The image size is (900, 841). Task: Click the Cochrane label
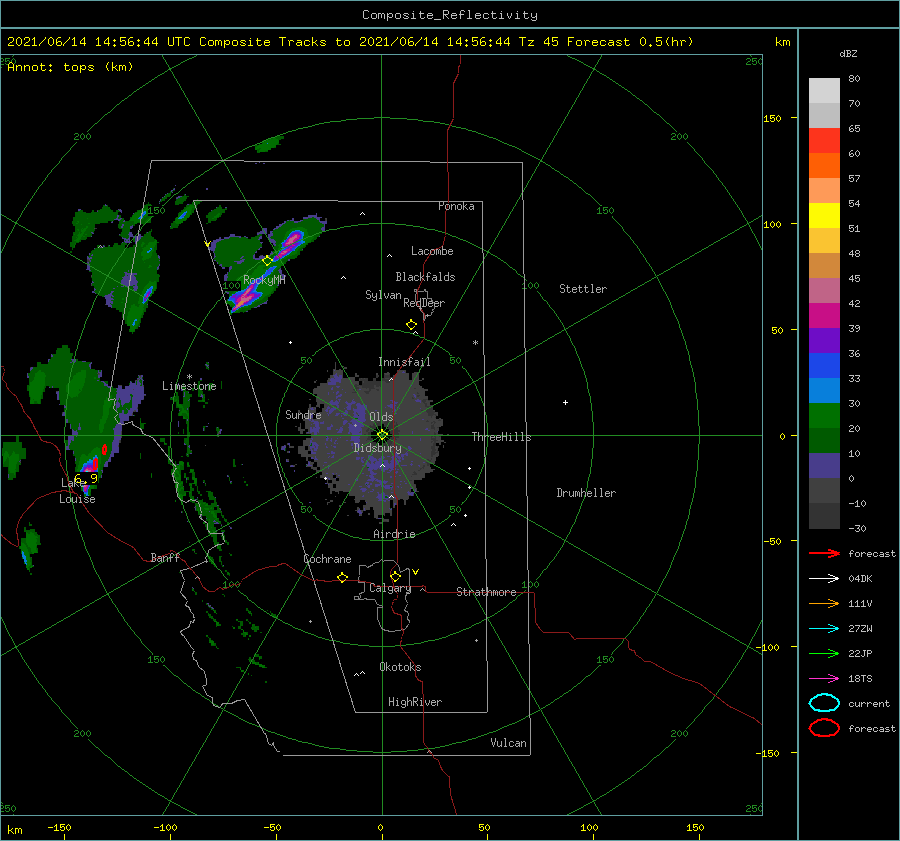[327, 559]
